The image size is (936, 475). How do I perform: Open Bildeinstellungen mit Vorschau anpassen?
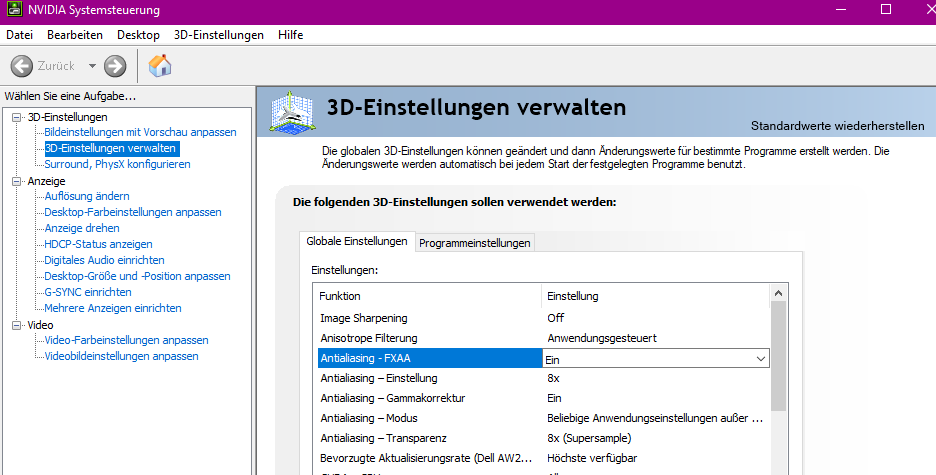pyautogui.click(x=140, y=132)
